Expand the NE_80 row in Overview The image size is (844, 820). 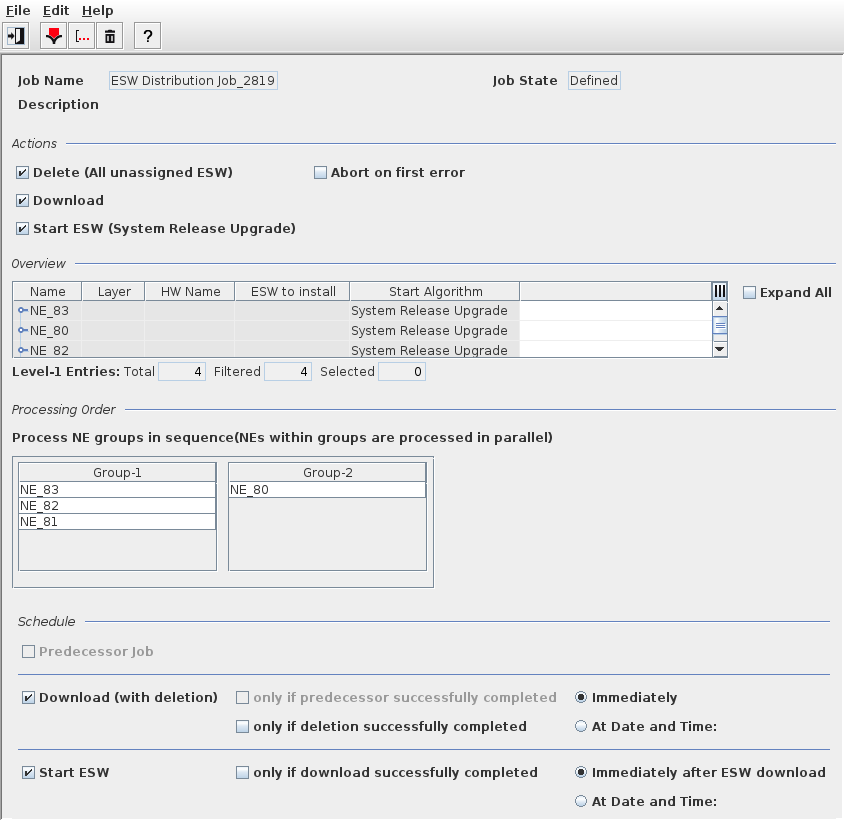[23, 331]
